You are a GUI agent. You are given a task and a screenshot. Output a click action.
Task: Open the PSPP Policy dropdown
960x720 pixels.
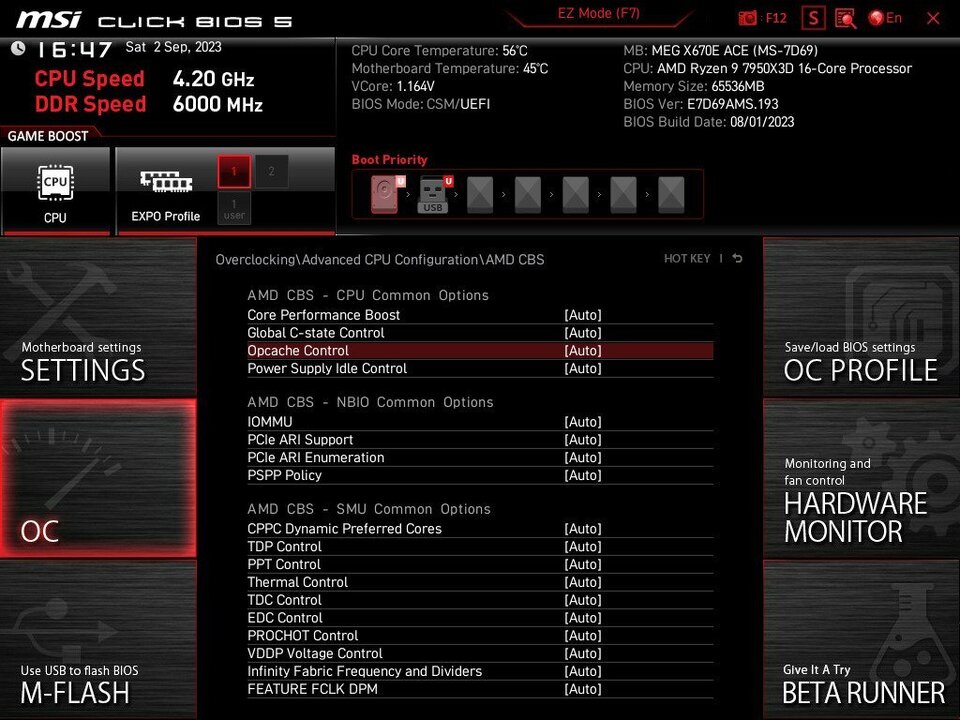[583, 475]
